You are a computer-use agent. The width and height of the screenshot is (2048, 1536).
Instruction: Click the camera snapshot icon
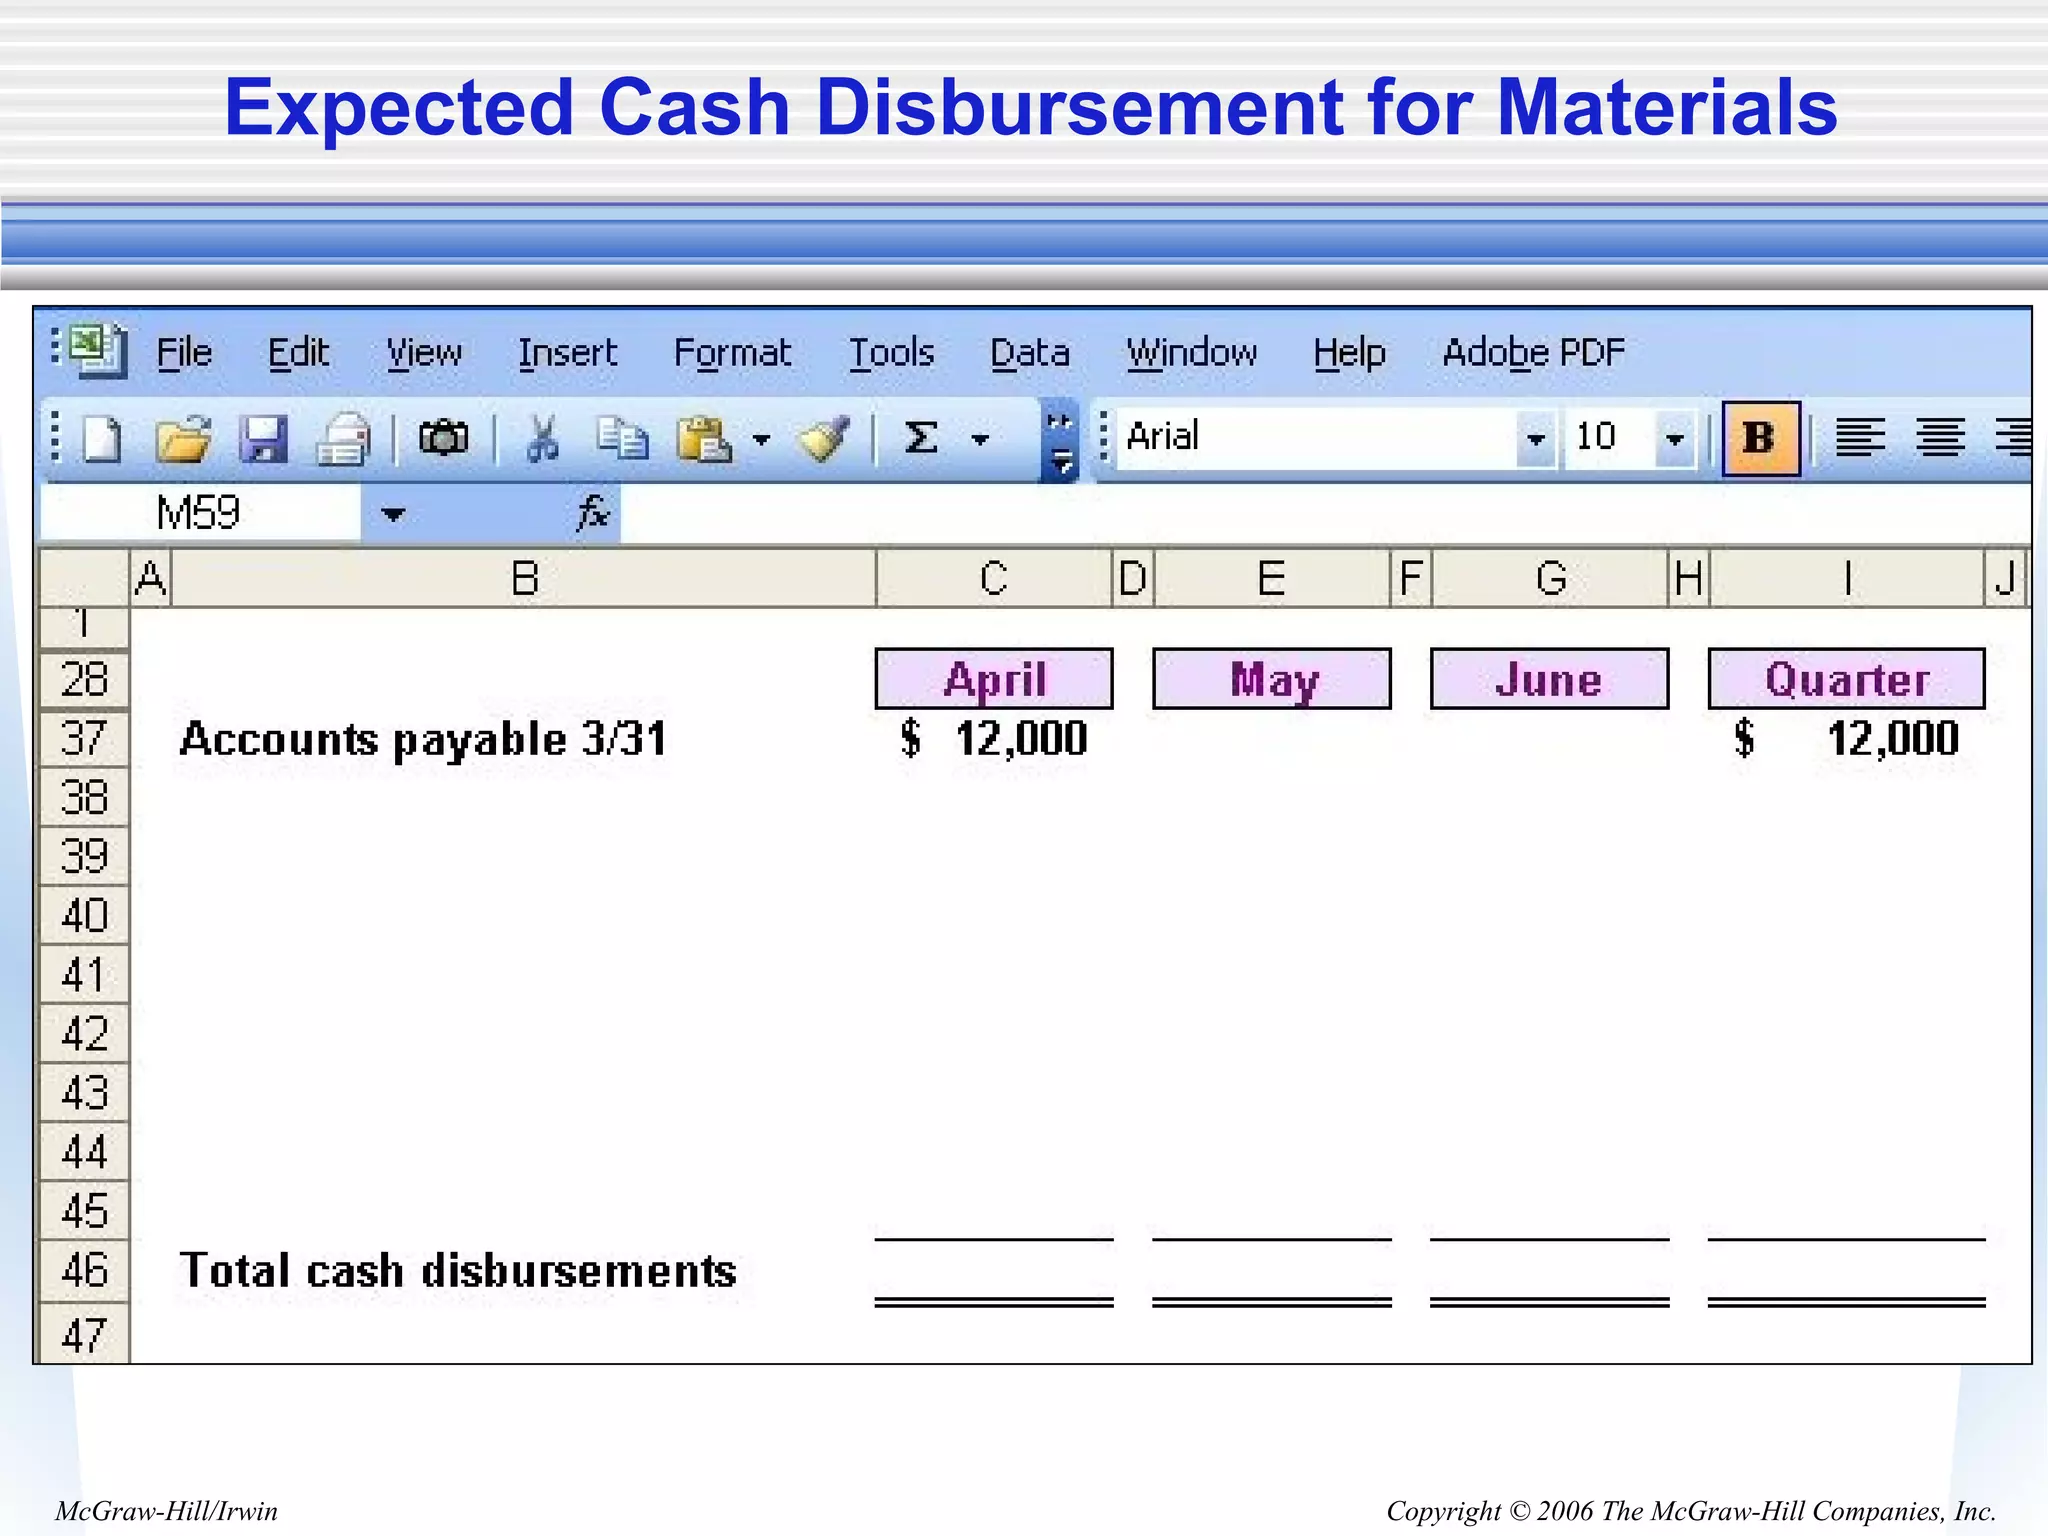tap(444, 439)
